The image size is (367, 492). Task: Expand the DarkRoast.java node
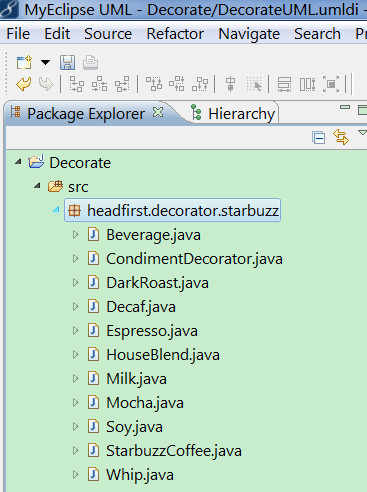[75, 282]
